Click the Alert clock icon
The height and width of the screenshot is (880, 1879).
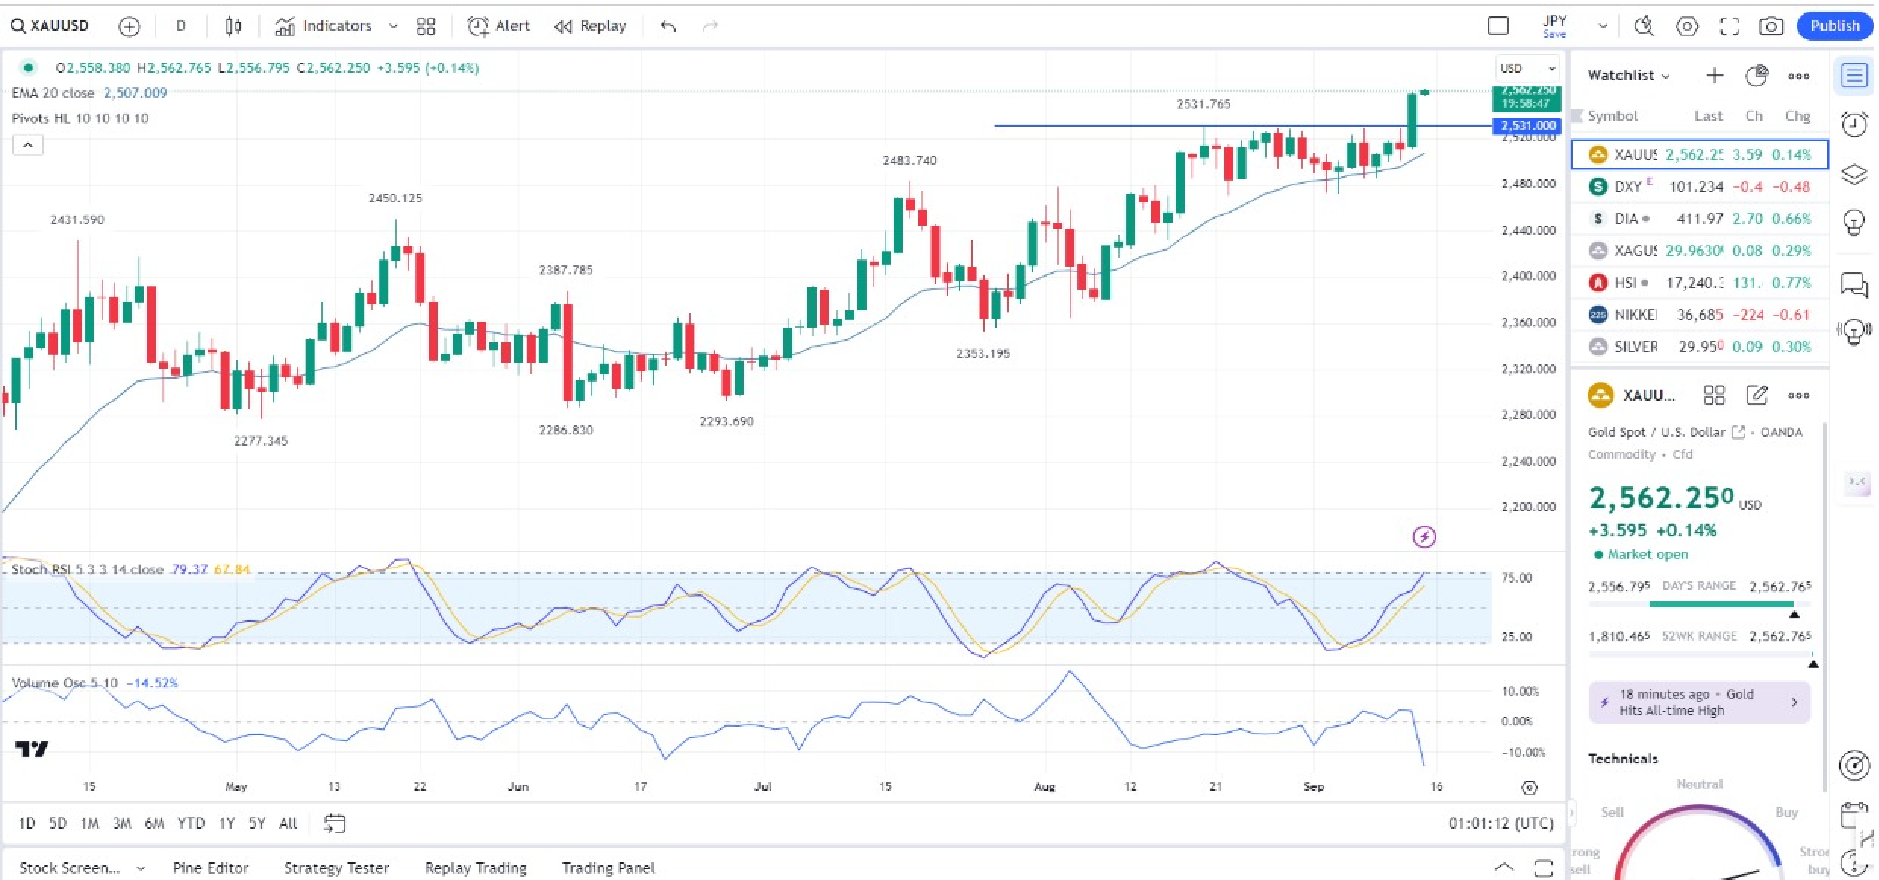pos(479,26)
